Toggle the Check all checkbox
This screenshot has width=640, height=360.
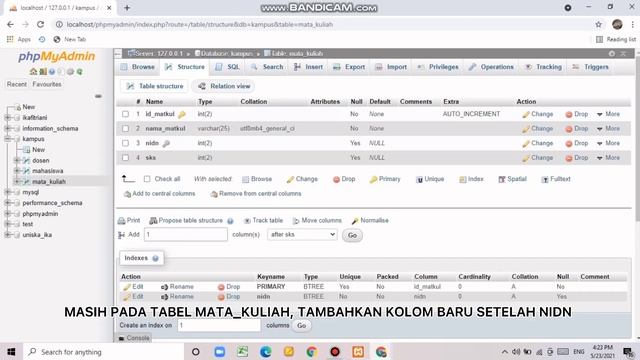[x=147, y=179]
